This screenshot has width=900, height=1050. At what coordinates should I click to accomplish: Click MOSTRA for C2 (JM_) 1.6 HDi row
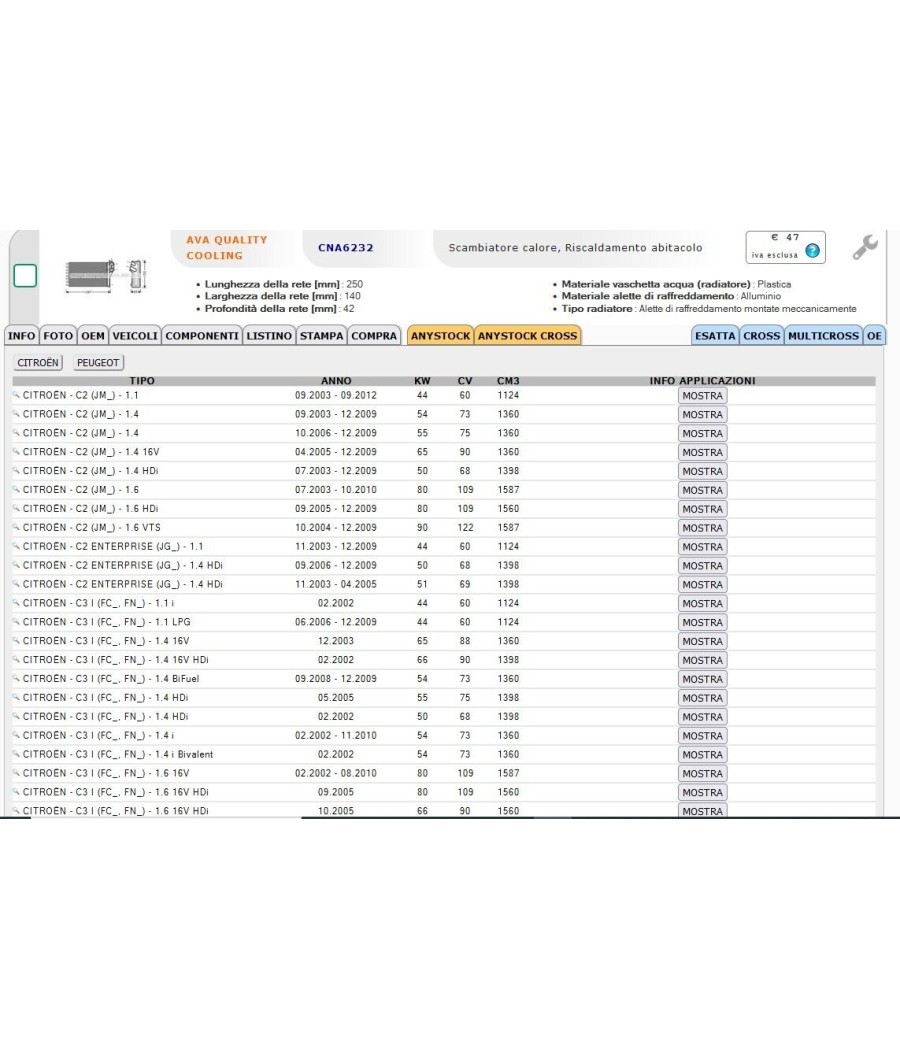[x=702, y=509]
